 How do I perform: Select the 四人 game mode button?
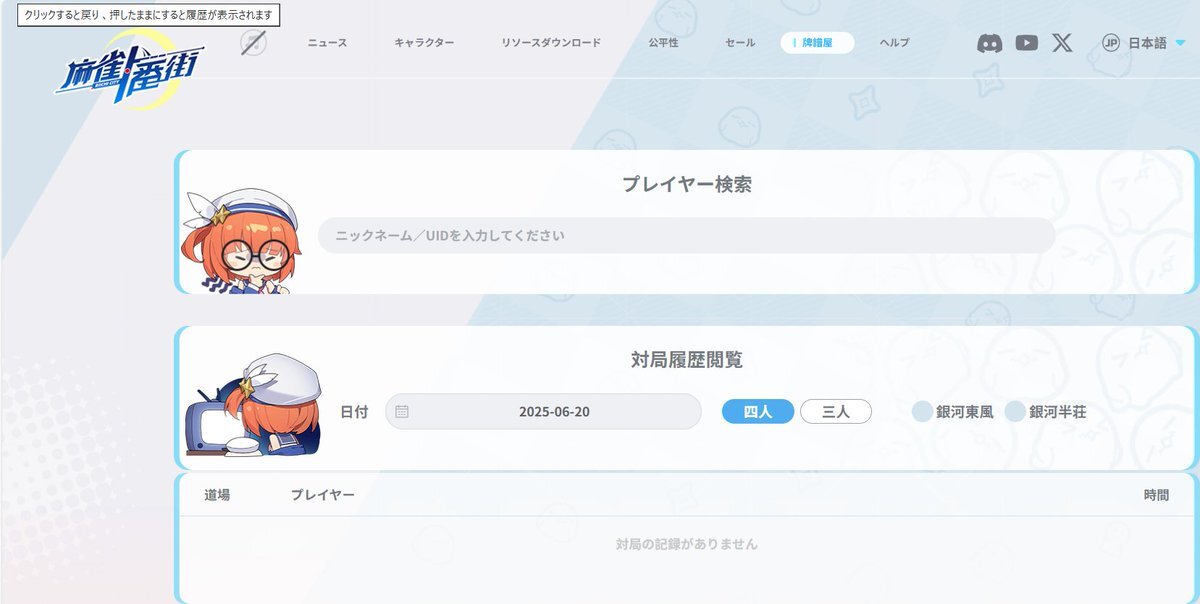coord(758,411)
